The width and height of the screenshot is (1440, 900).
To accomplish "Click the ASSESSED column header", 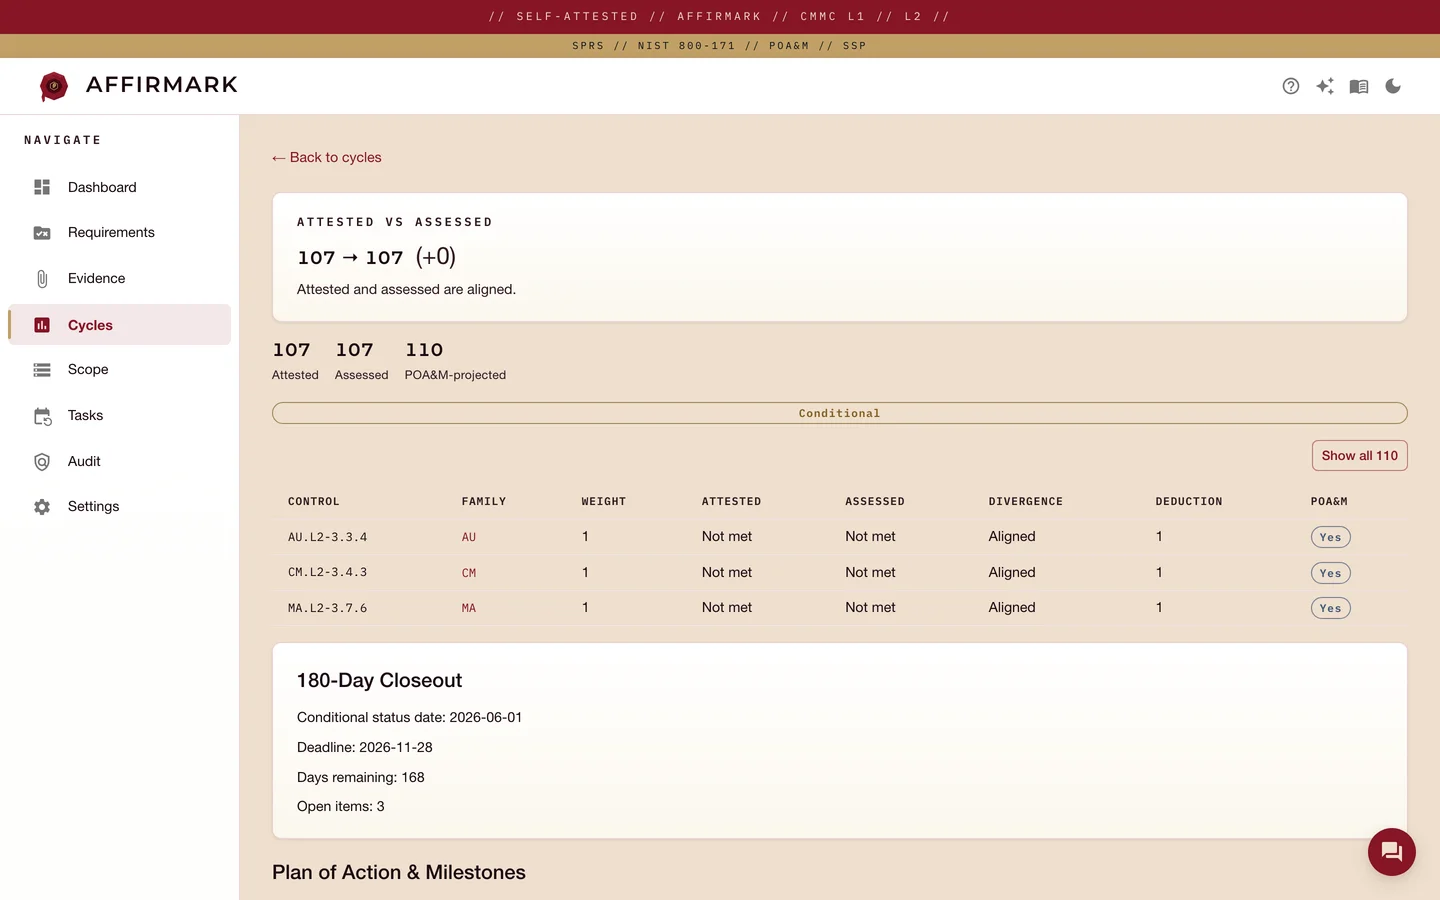I will coord(875,502).
